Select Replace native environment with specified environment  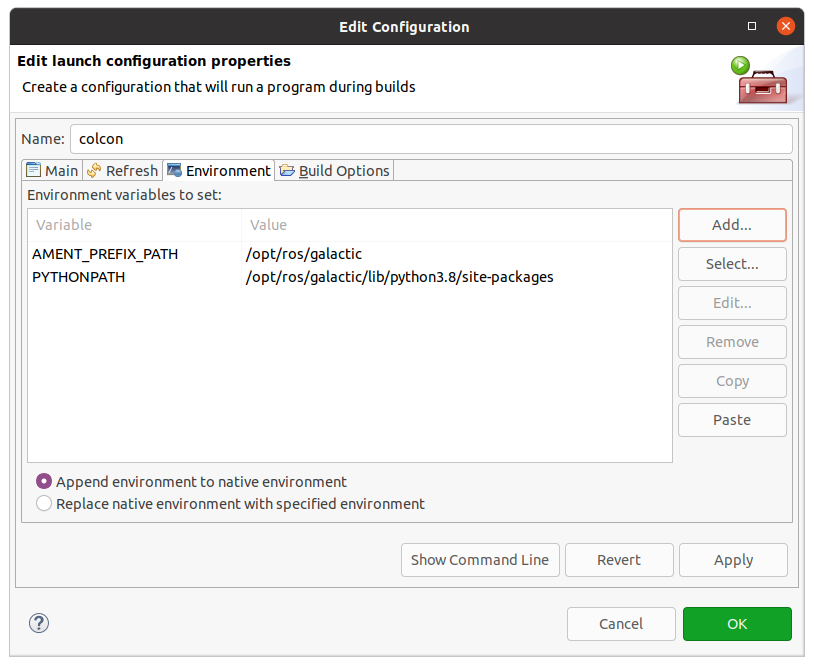tap(43, 503)
